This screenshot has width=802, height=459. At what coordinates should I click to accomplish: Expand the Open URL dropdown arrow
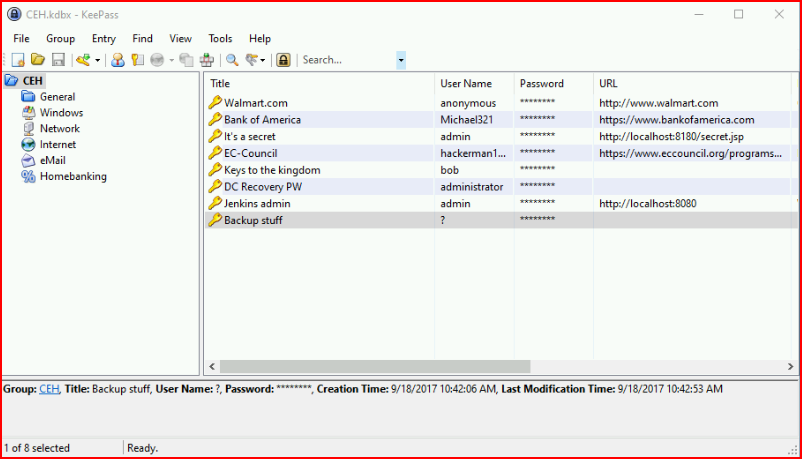(171, 60)
